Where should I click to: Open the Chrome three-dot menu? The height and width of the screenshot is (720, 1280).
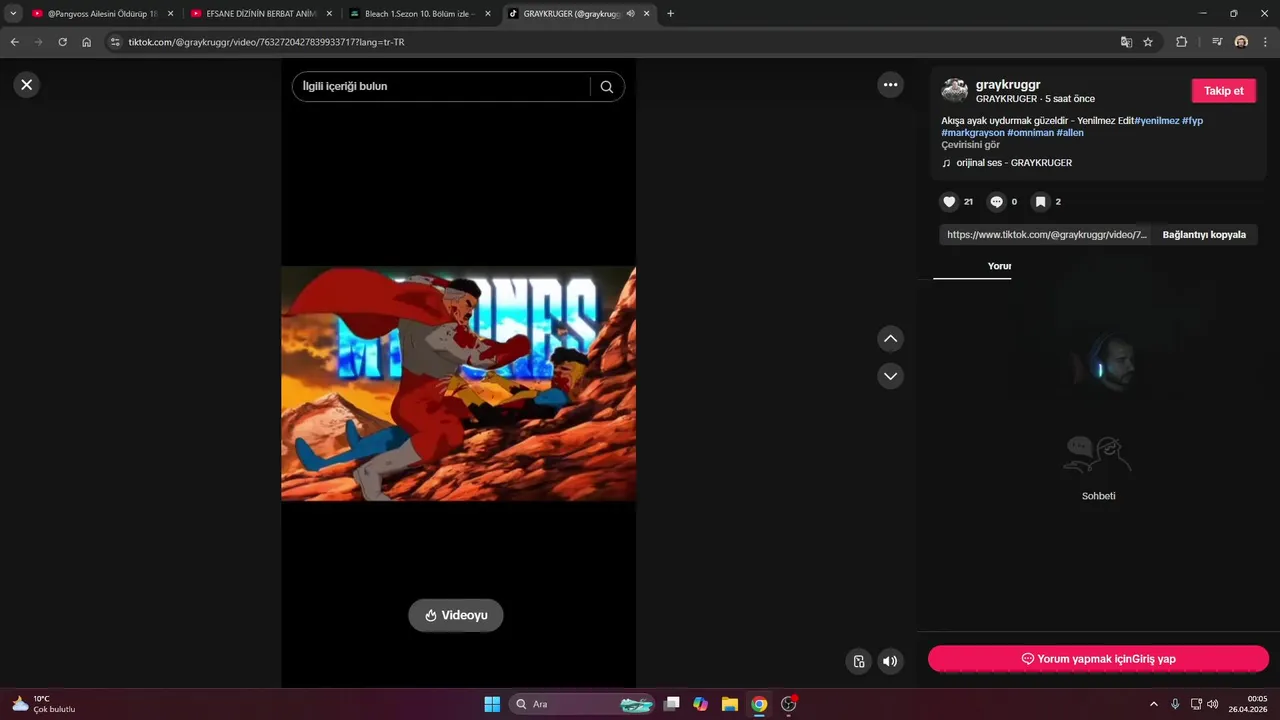coord(1265,42)
